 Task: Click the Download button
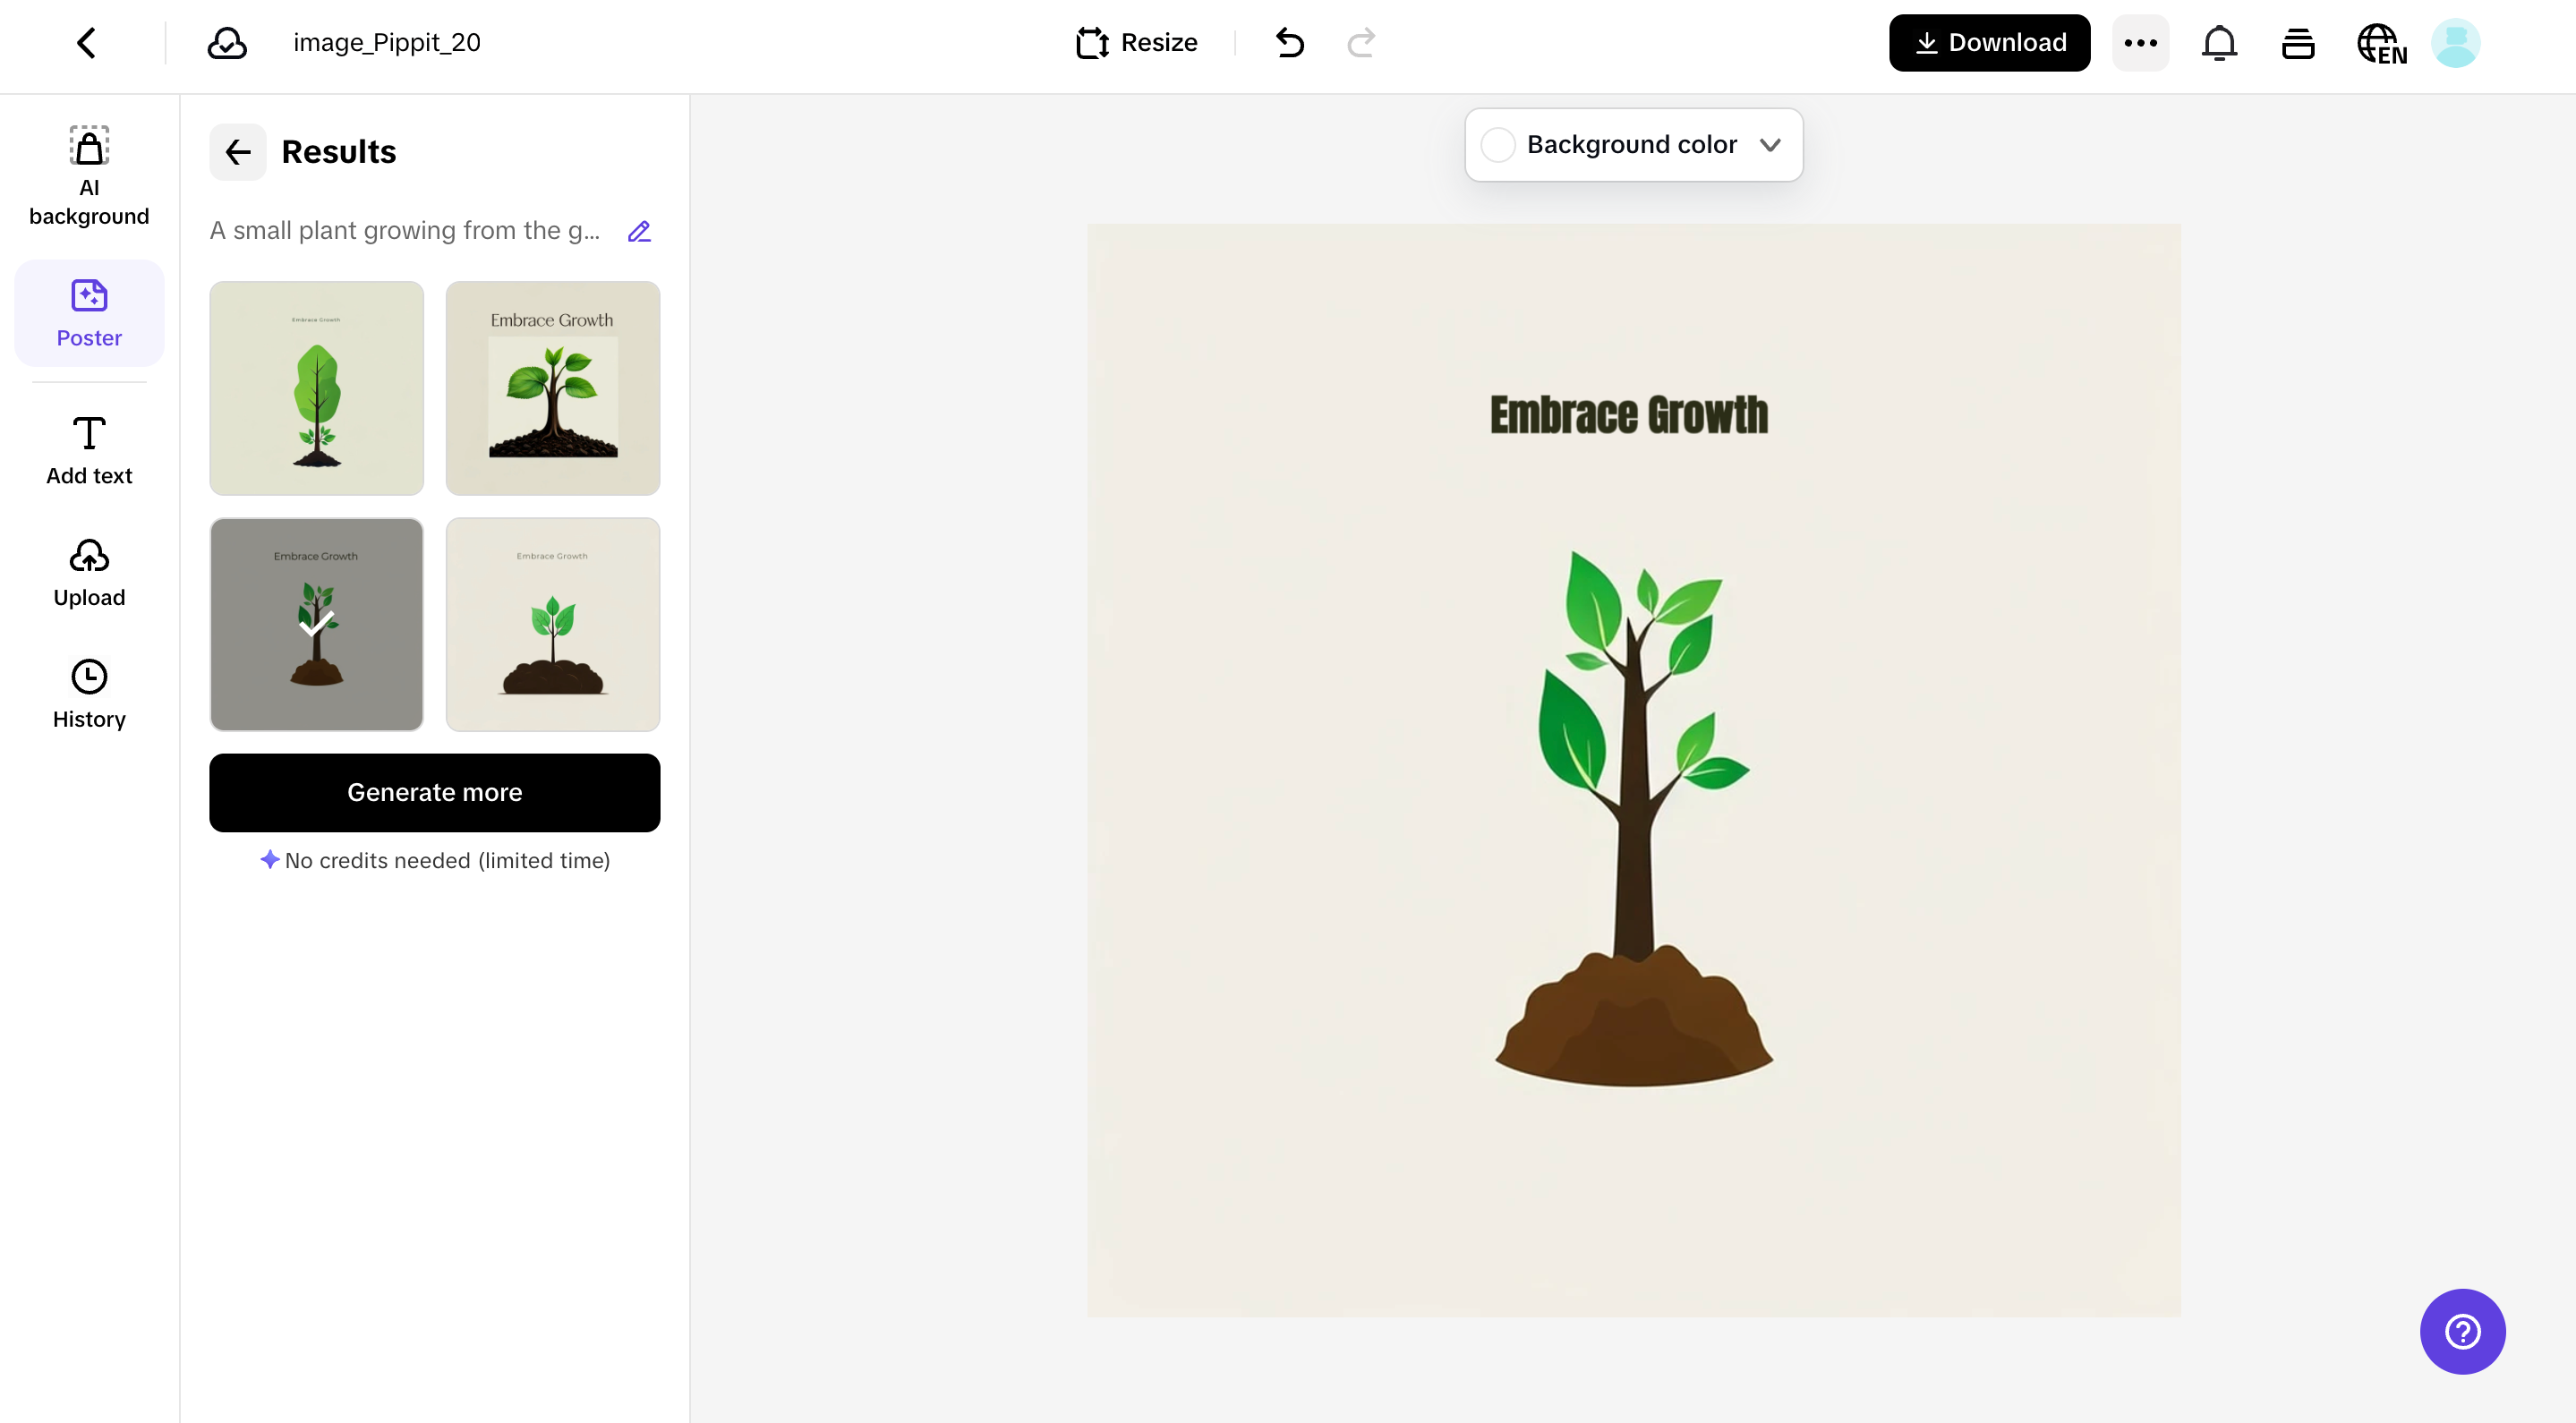point(1988,42)
